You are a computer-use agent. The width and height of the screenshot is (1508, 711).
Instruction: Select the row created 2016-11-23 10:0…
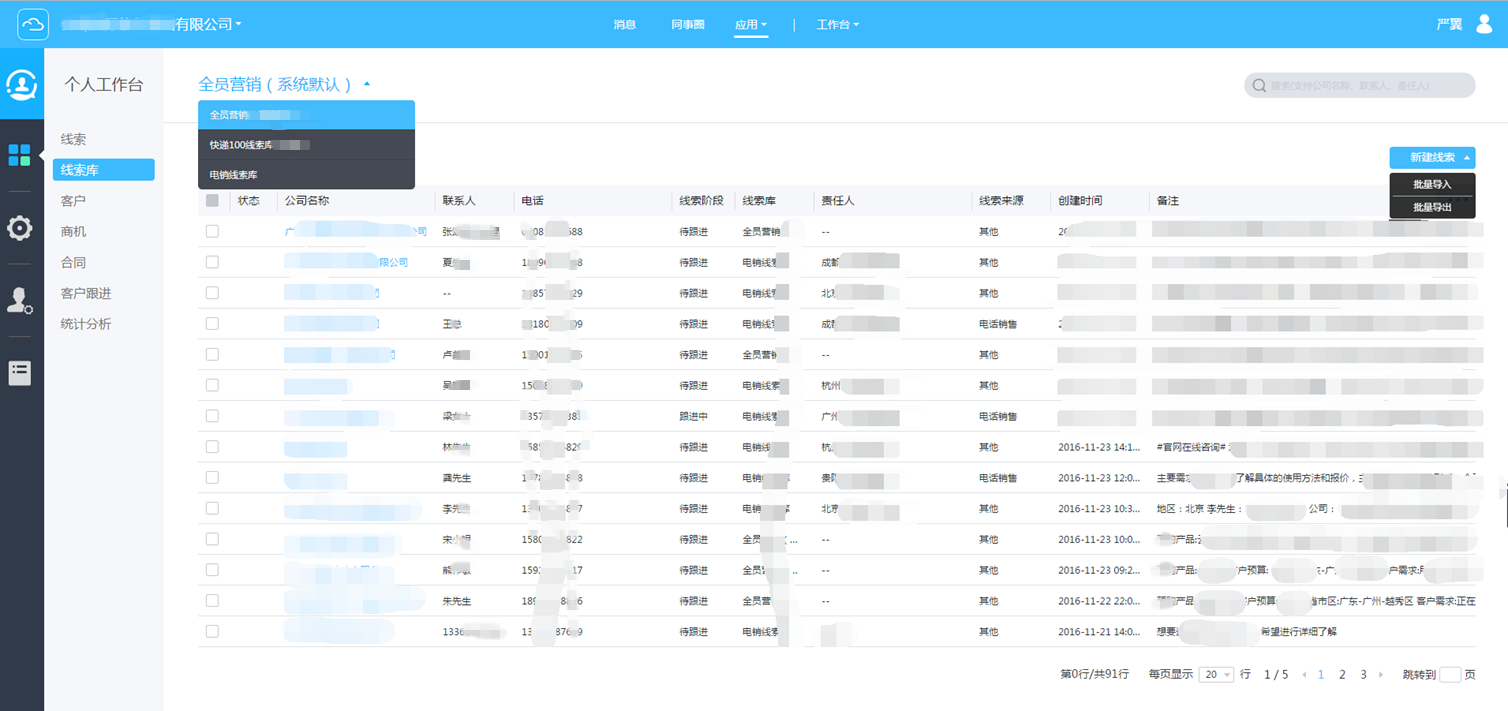click(x=212, y=539)
